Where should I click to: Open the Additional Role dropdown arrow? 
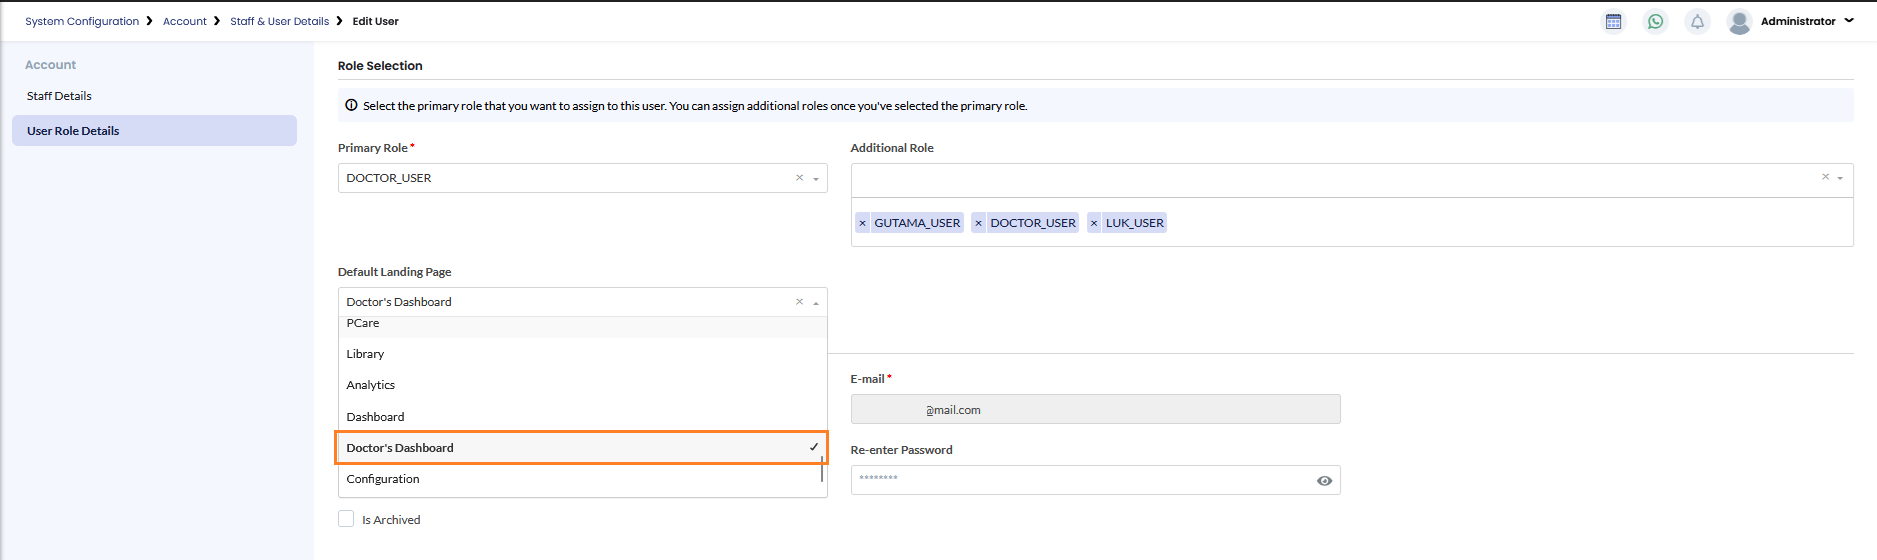point(1840,178)
